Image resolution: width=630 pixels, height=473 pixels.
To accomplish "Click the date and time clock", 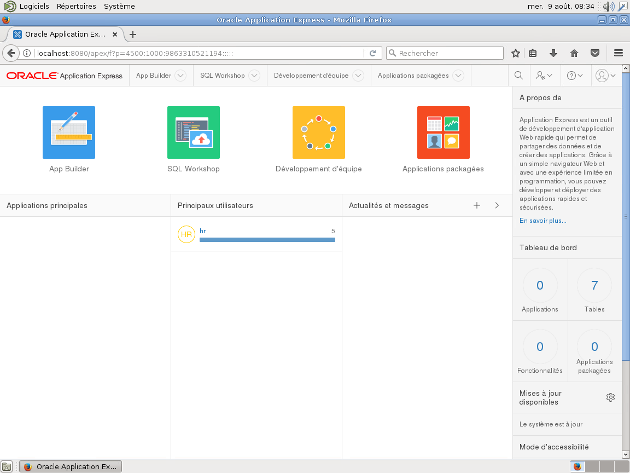I will pos(561,6).
